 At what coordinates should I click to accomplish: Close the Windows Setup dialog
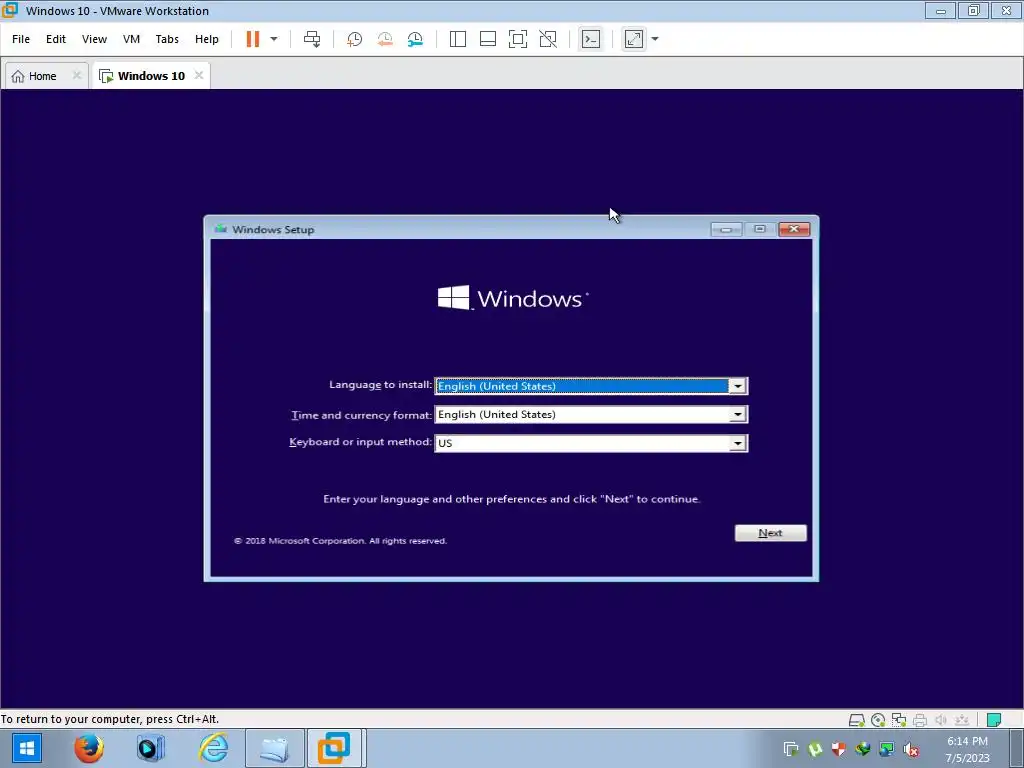click(x=794, y=229)
